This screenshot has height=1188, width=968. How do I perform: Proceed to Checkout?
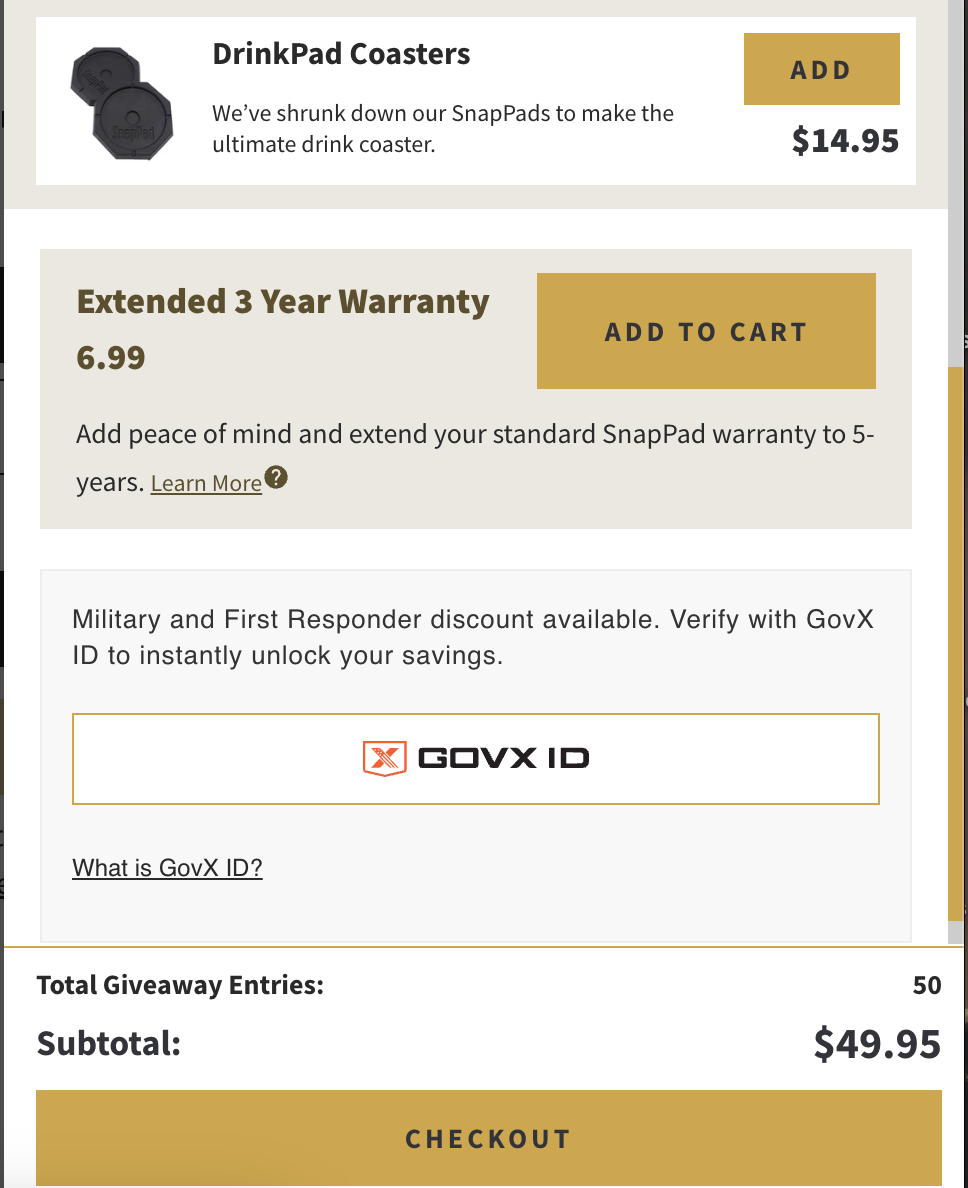tap(489, 1138)
